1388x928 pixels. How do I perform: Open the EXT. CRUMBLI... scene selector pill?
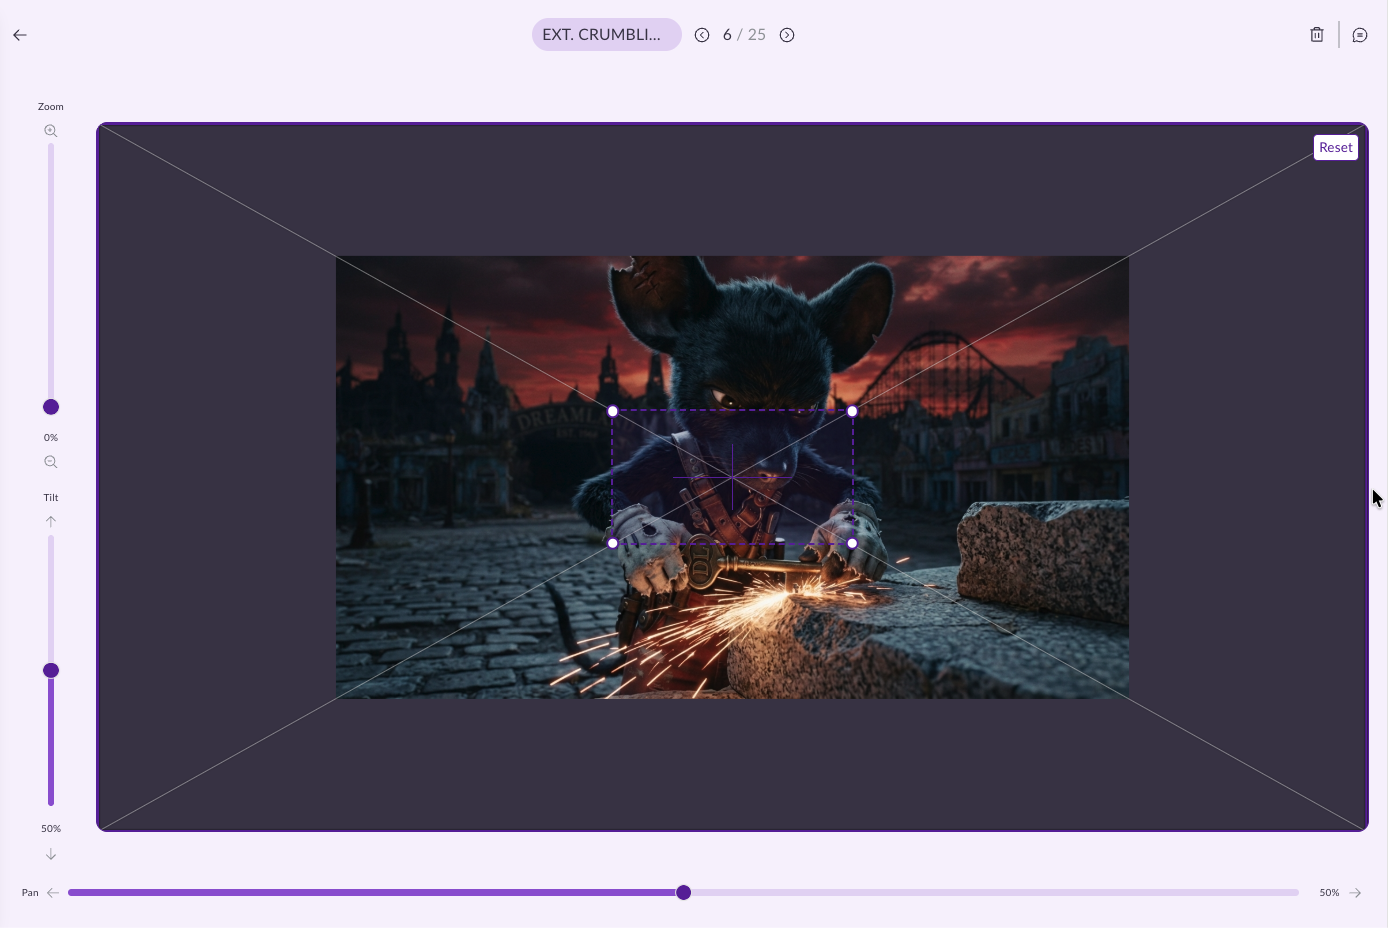[607, 35]
